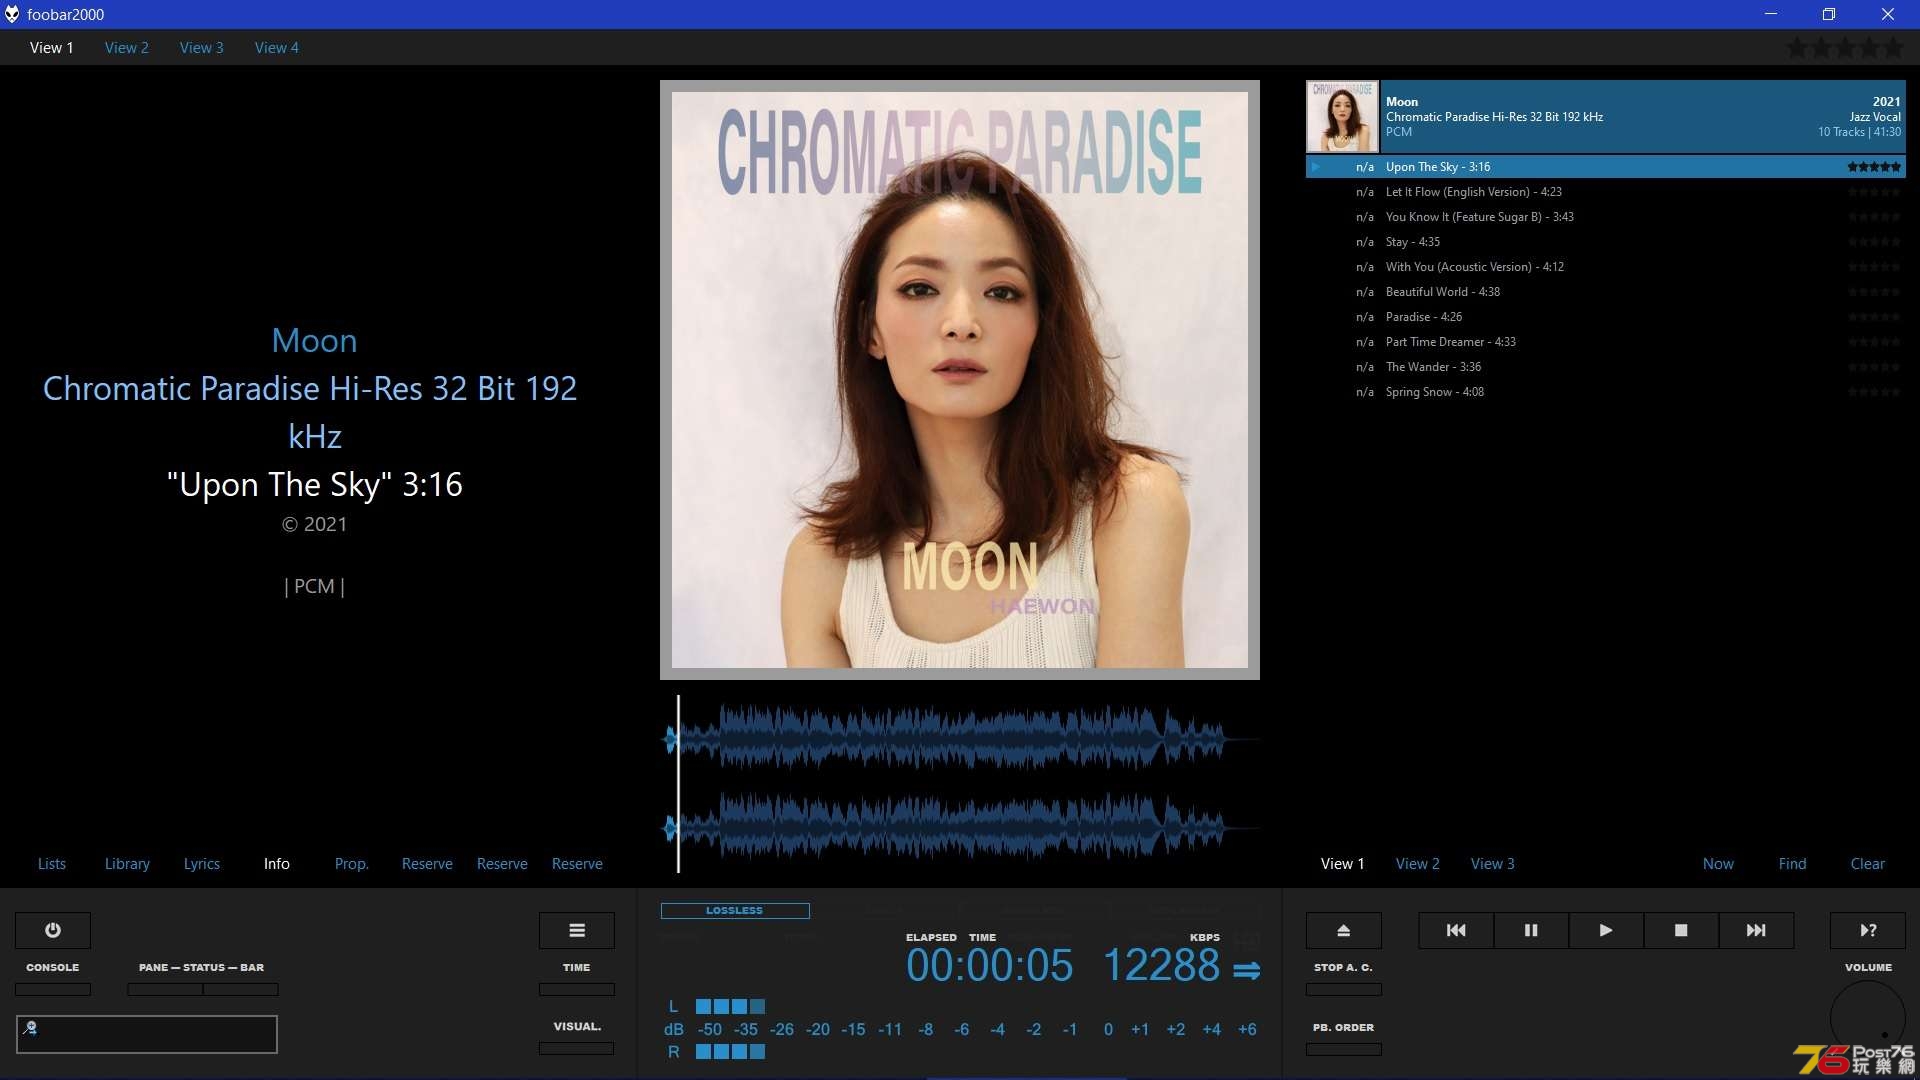Click the playing indicator arrow beside Upon The Sky
The height and width of the screenshot is (1080, 1920).
pos(1316,167)
